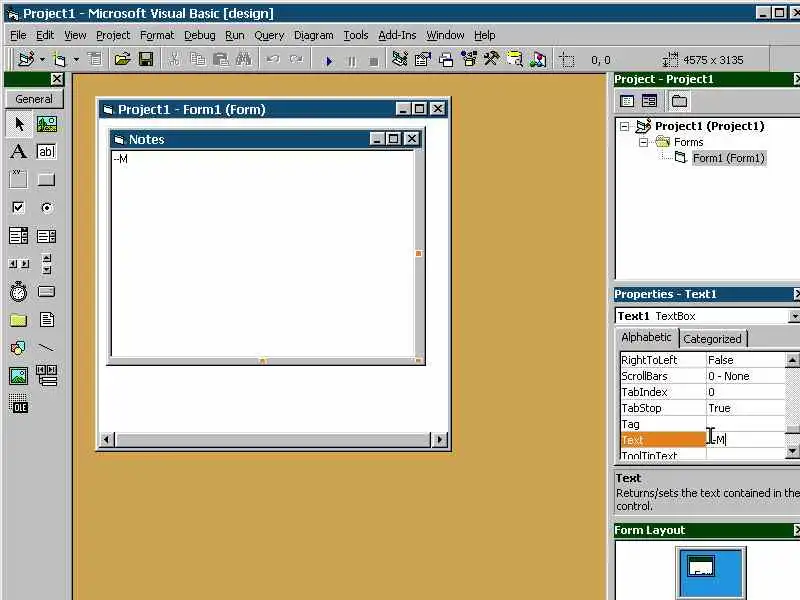800x600 pixels.
Task: Select TabStop property row
Action: (x=703, y=408)
